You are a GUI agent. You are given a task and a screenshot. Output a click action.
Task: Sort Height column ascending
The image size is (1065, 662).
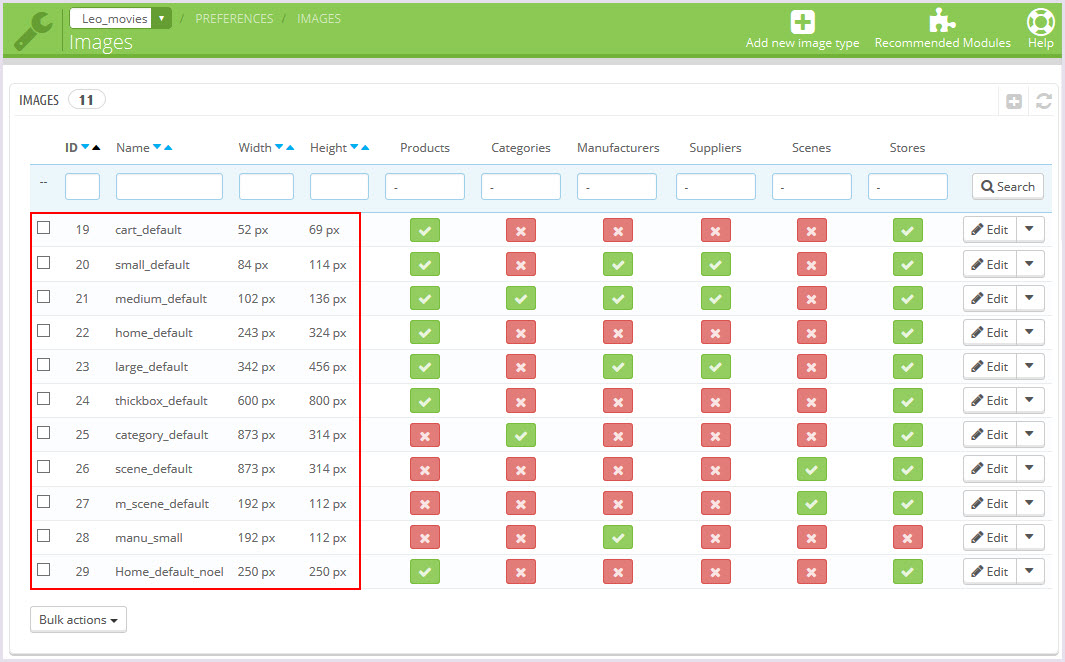click(365, 147)
